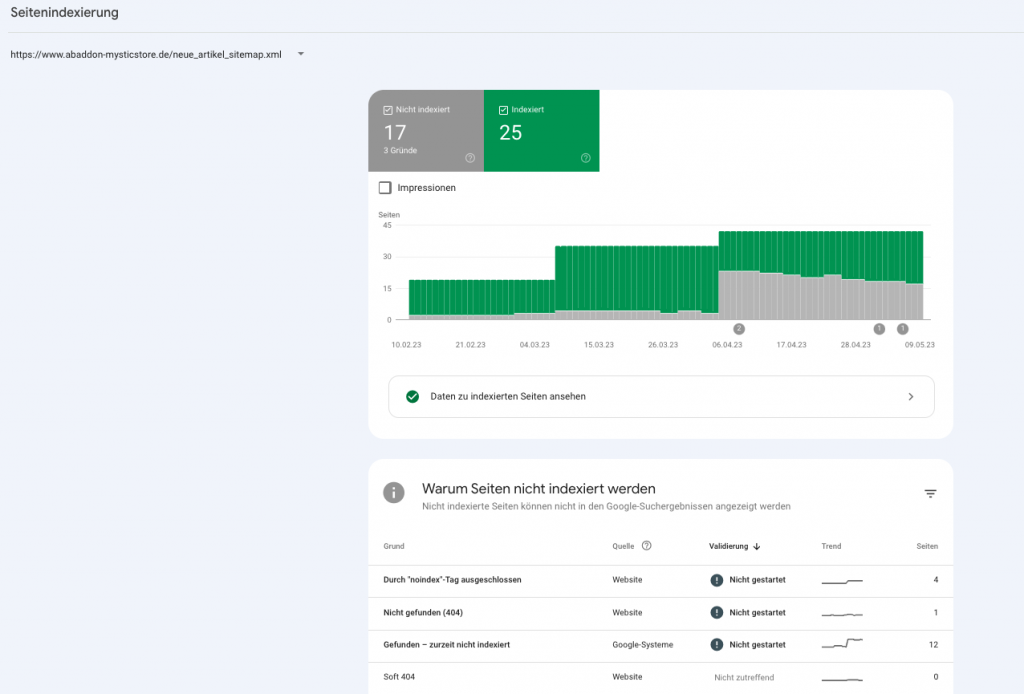Click the Trend column header
This screenshot has height=694, width=1024.
pyautogui.click(x=831, y=546)
